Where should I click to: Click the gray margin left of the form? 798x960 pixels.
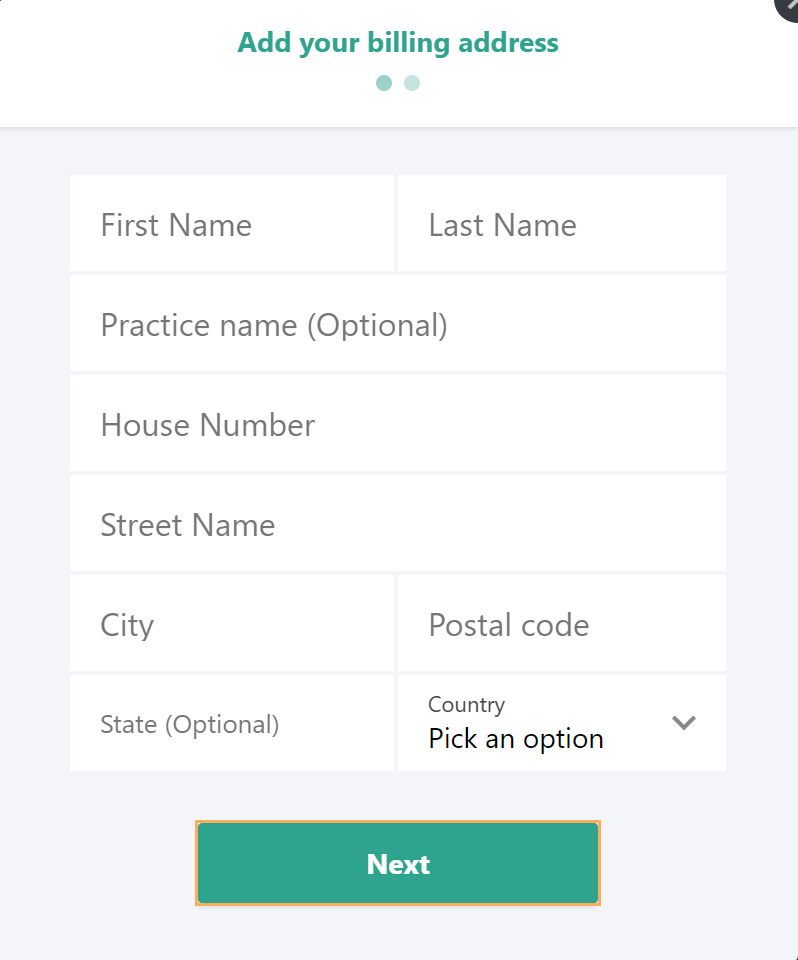pyautogui.click(x=34, y=471)
